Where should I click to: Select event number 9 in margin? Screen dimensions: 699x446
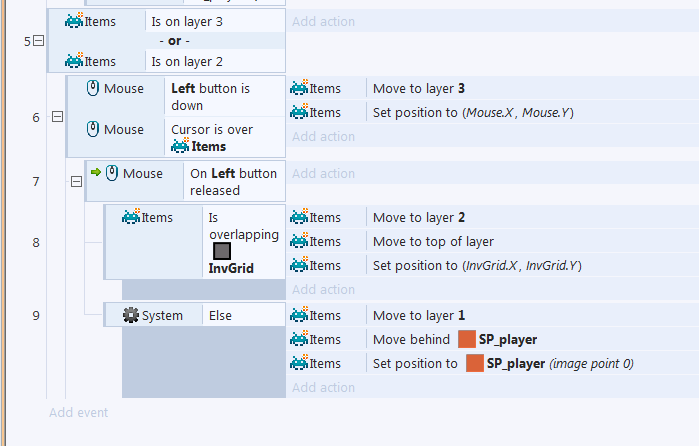click(36, 316)
